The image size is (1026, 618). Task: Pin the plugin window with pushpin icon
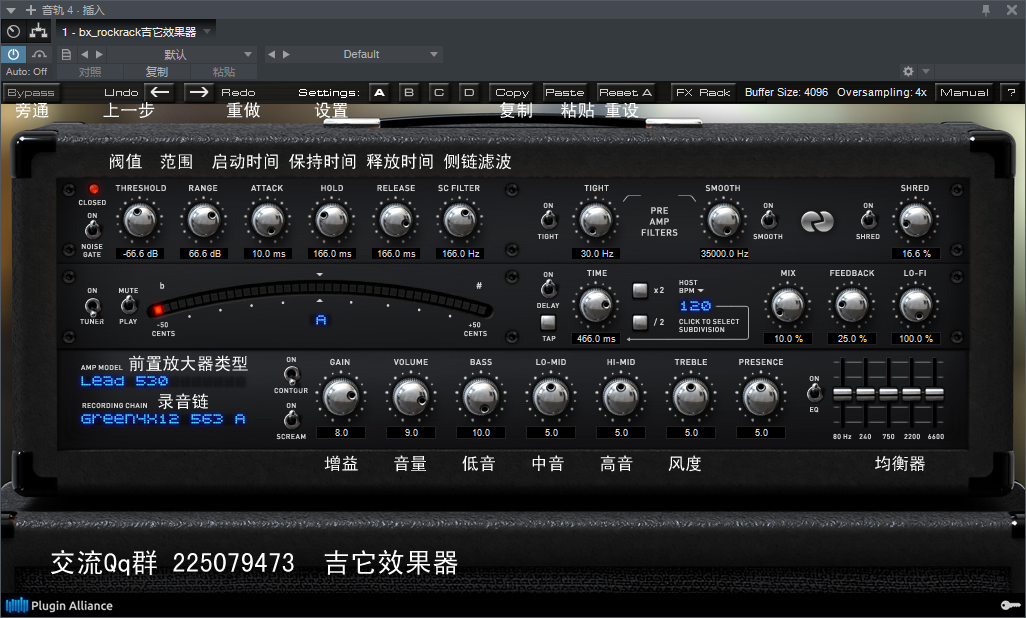point(985,10)
